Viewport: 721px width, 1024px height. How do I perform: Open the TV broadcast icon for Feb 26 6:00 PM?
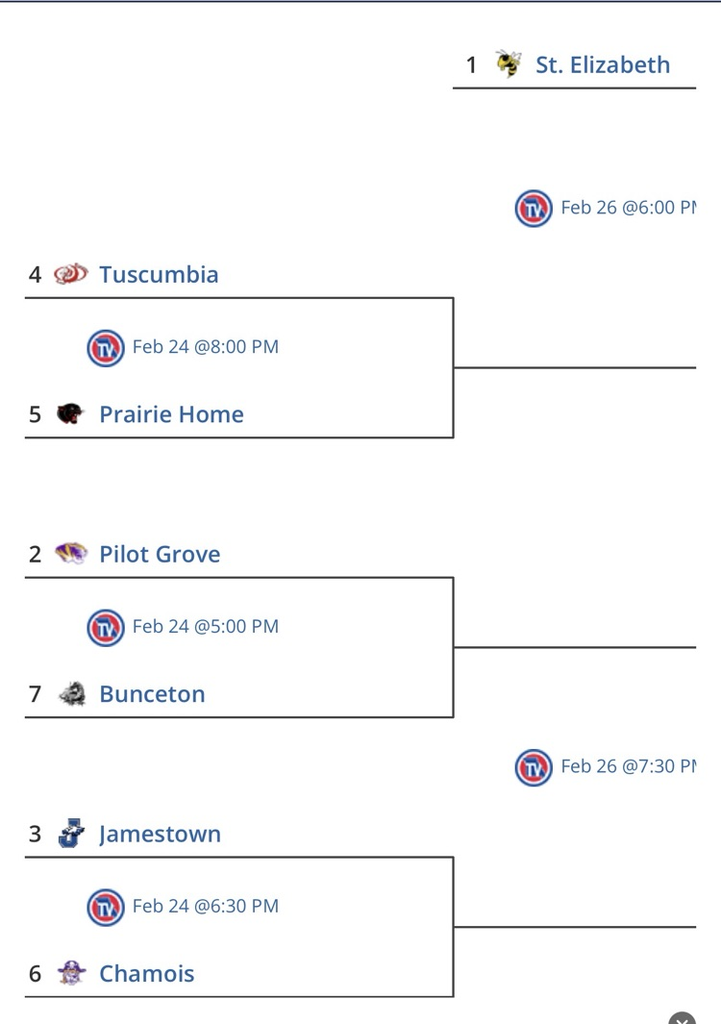(x=534, y=208)
